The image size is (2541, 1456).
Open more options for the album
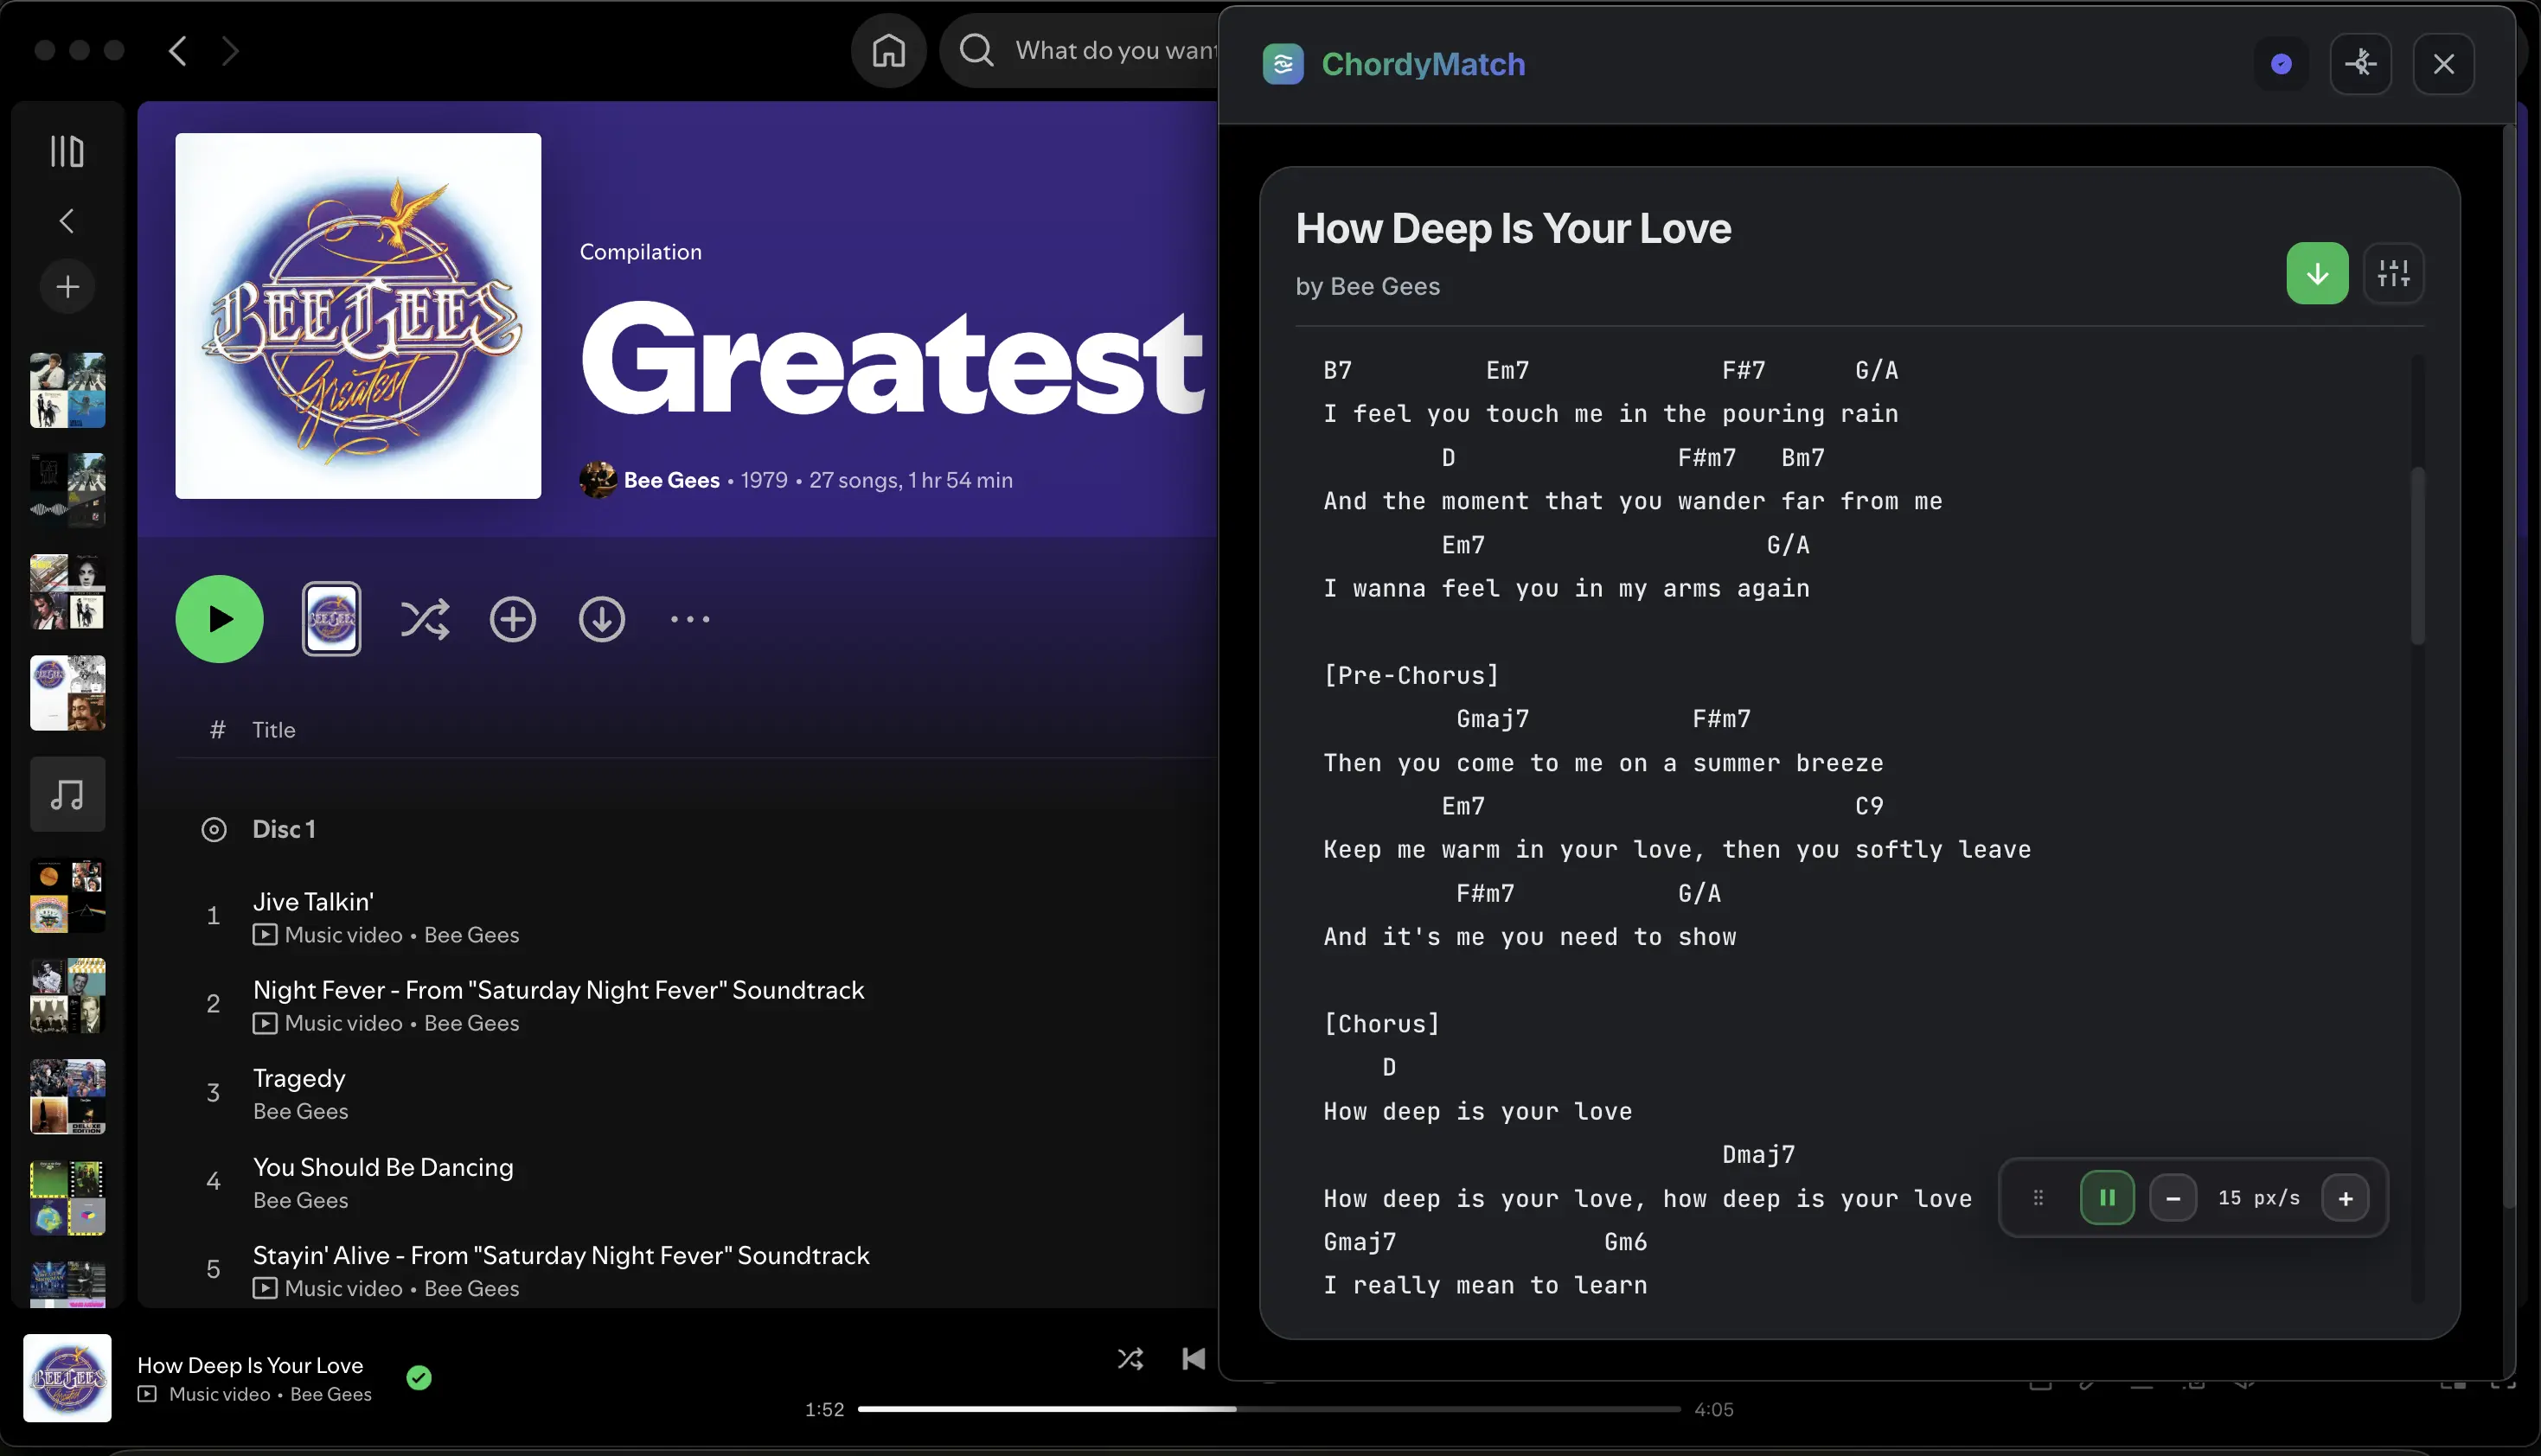(x=689, y=619)
